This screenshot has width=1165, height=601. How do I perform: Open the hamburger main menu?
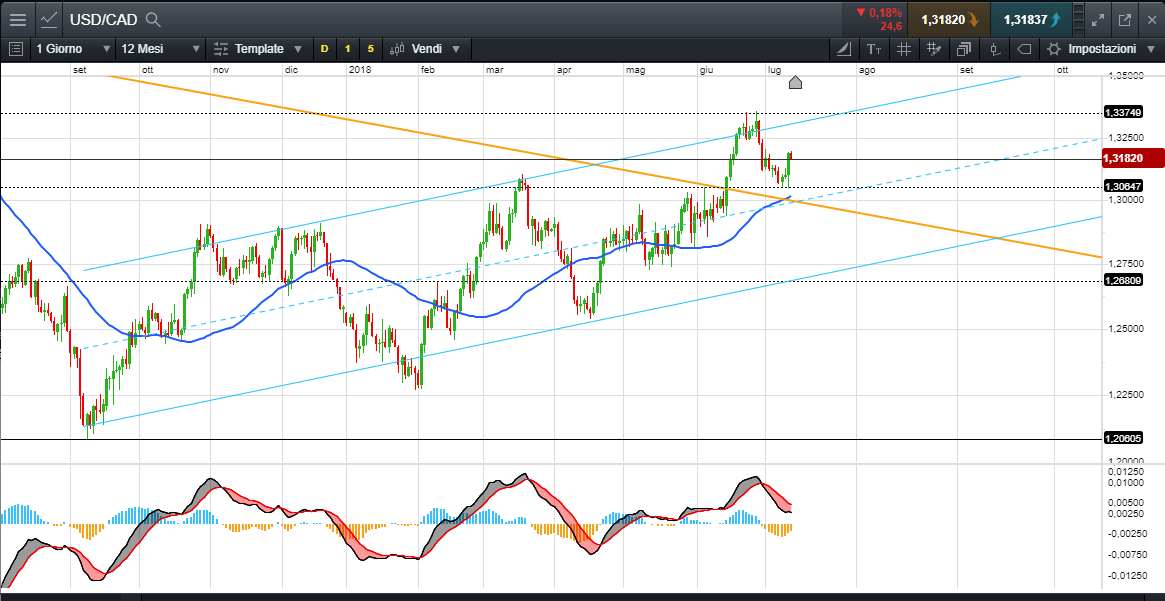tap(18, 20)
